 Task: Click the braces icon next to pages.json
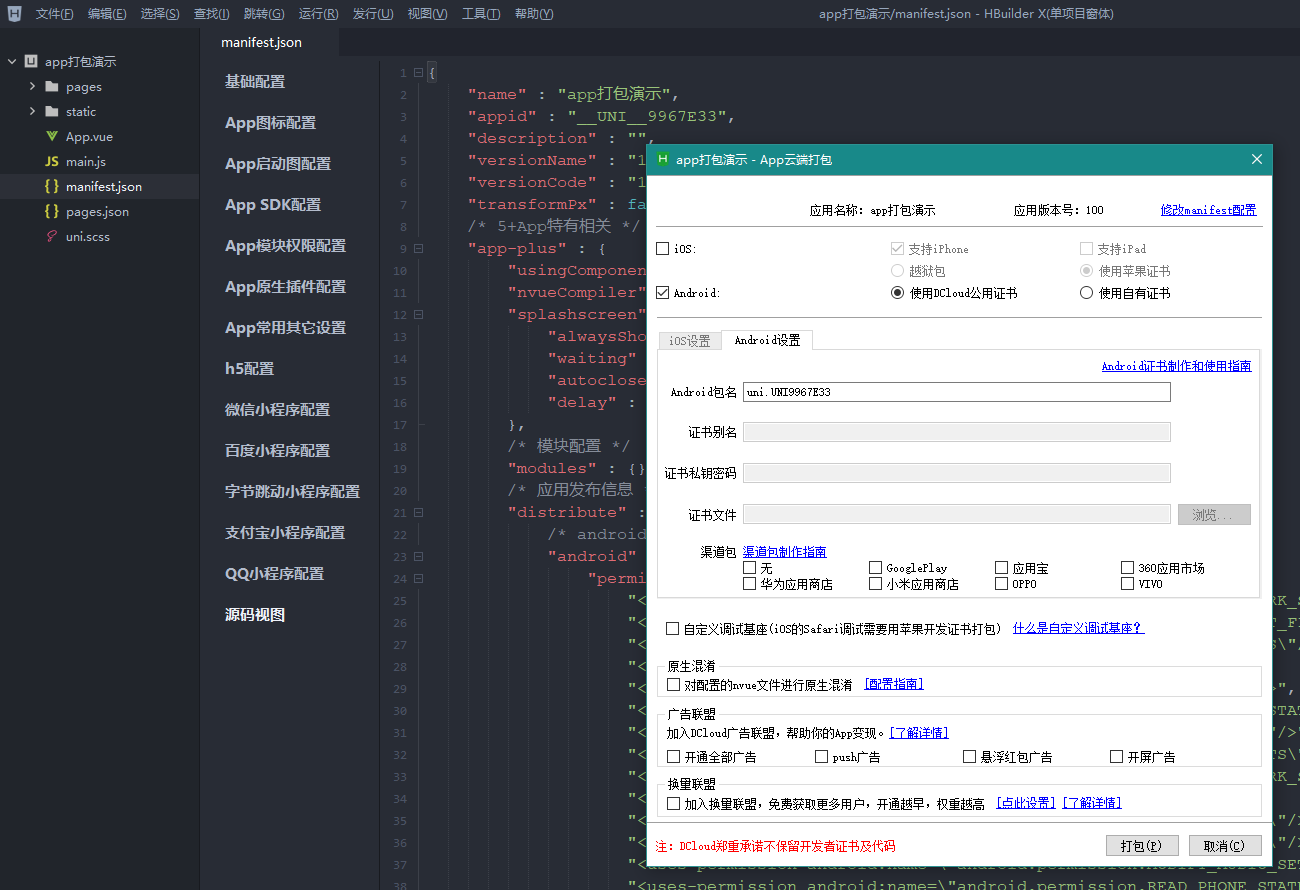click(x=51, y=212)
